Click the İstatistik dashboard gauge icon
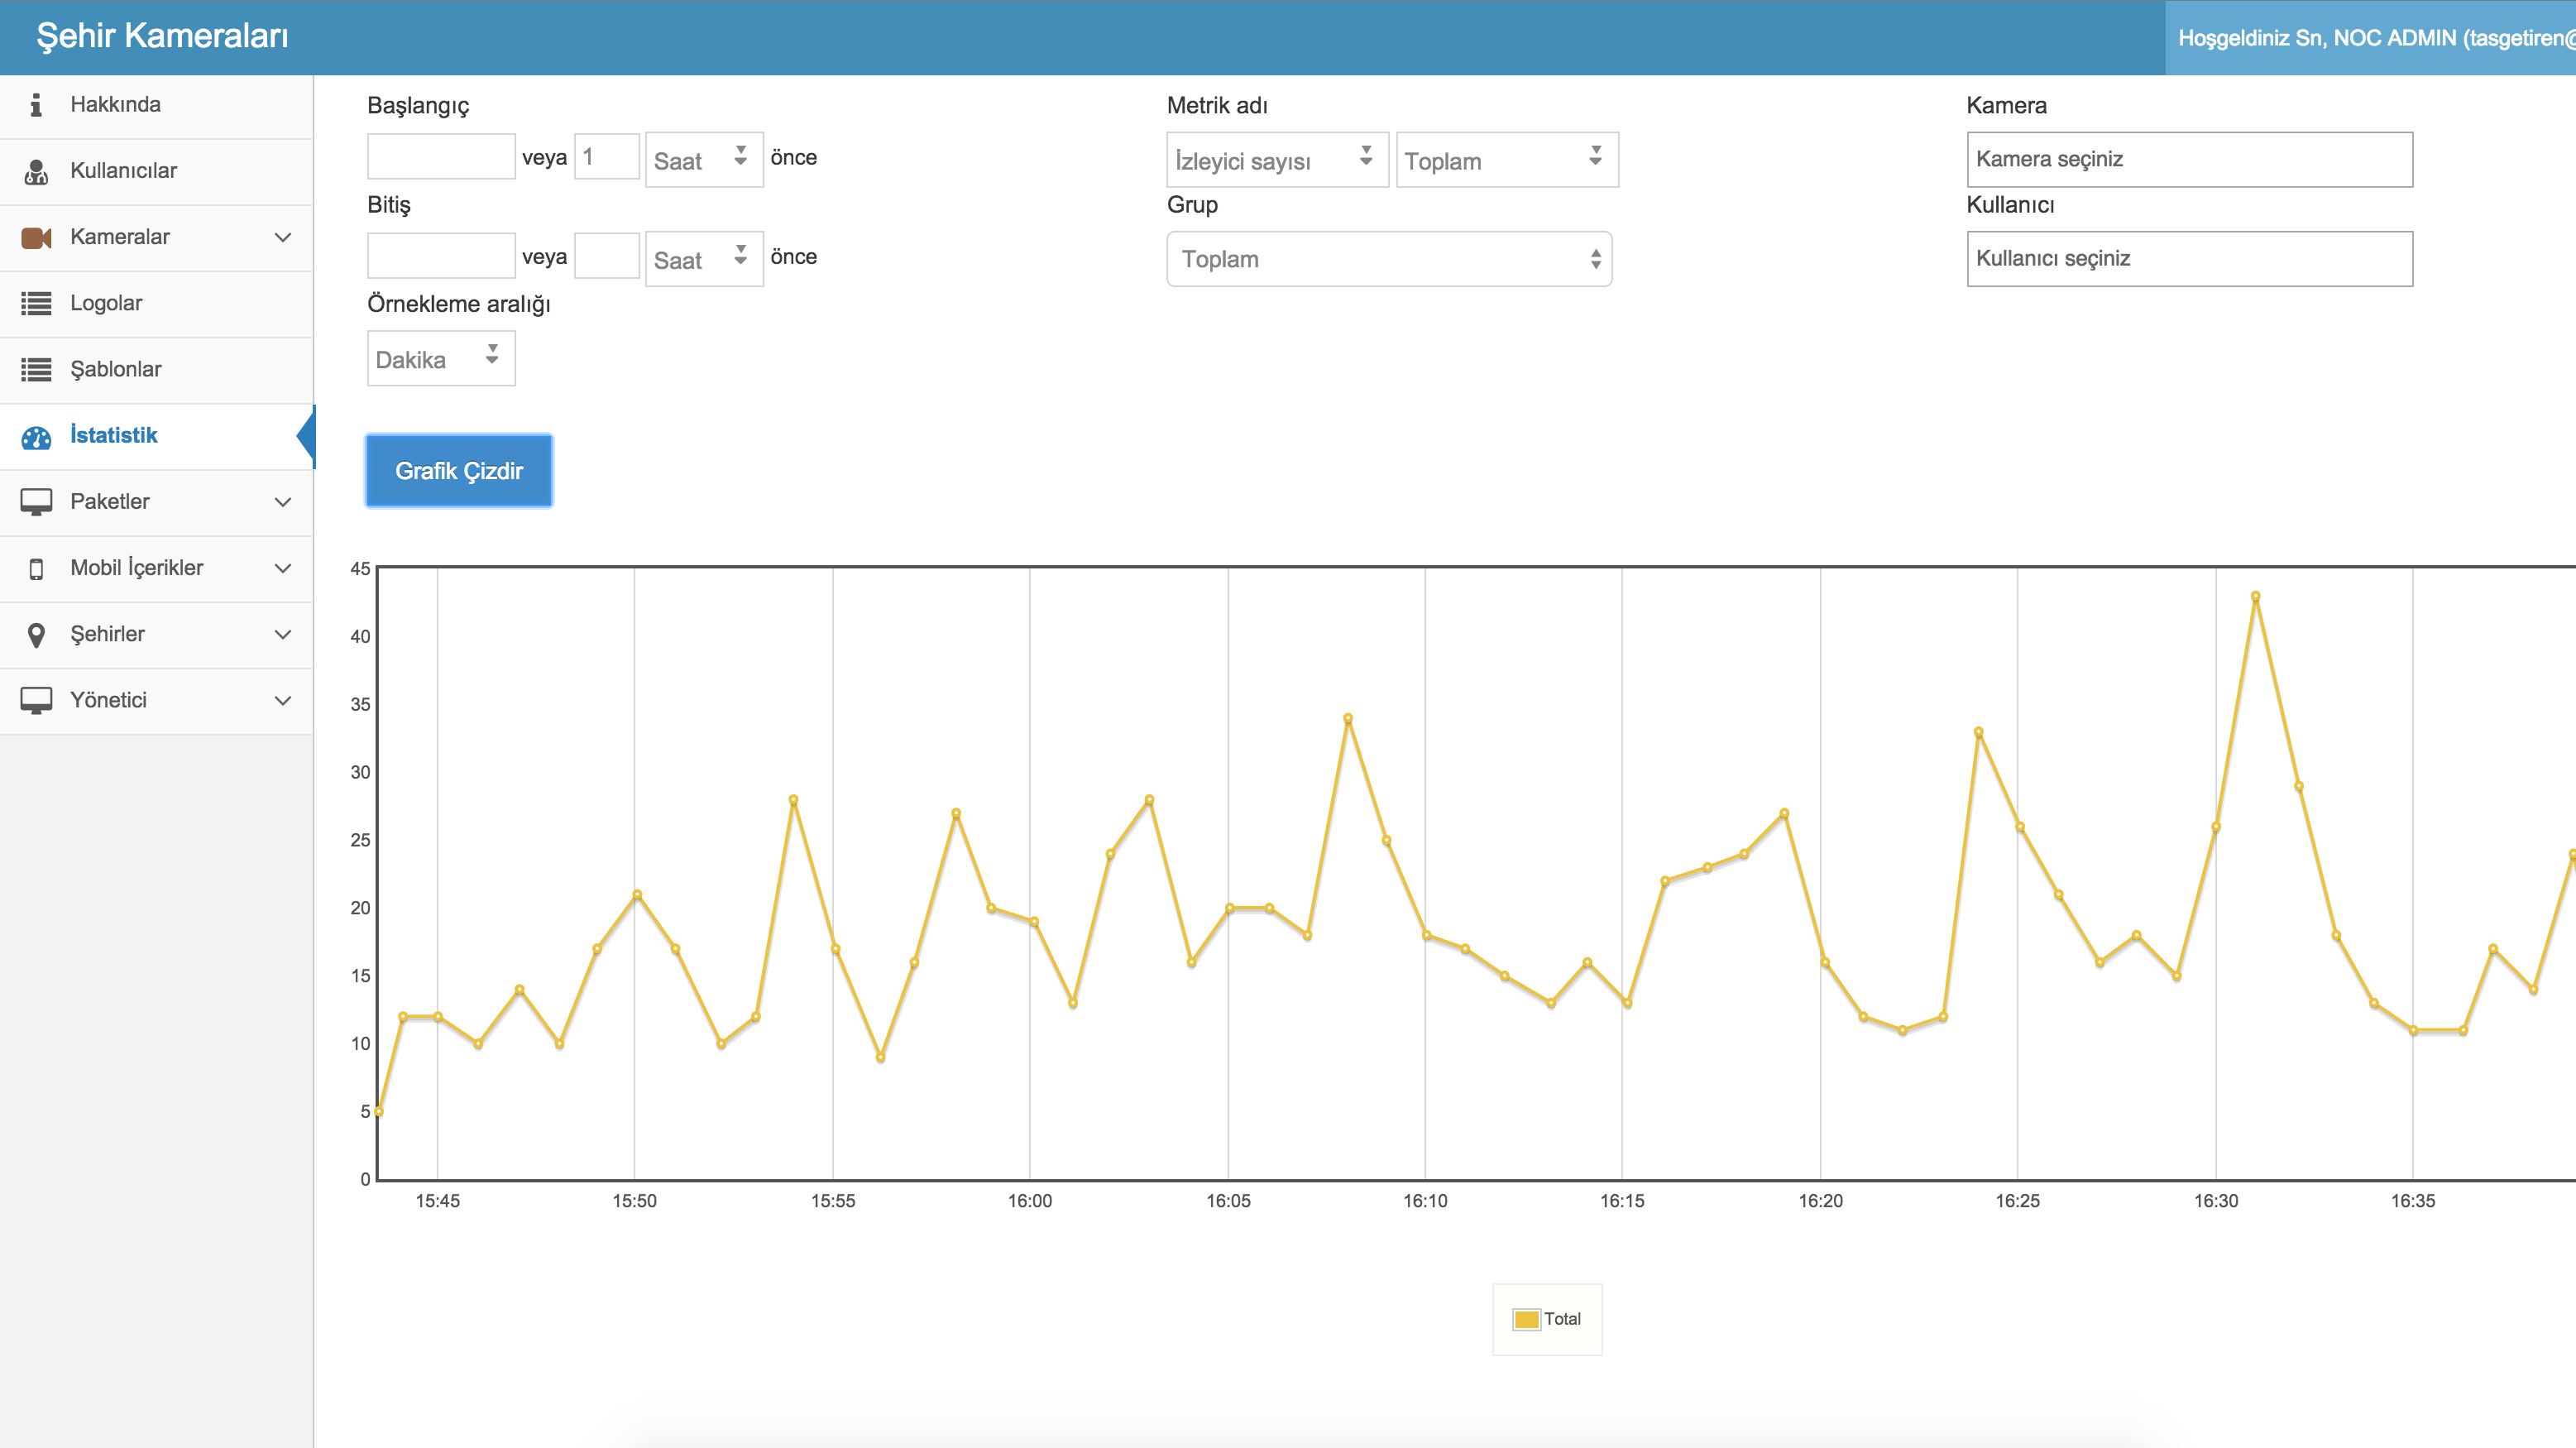 36,437
